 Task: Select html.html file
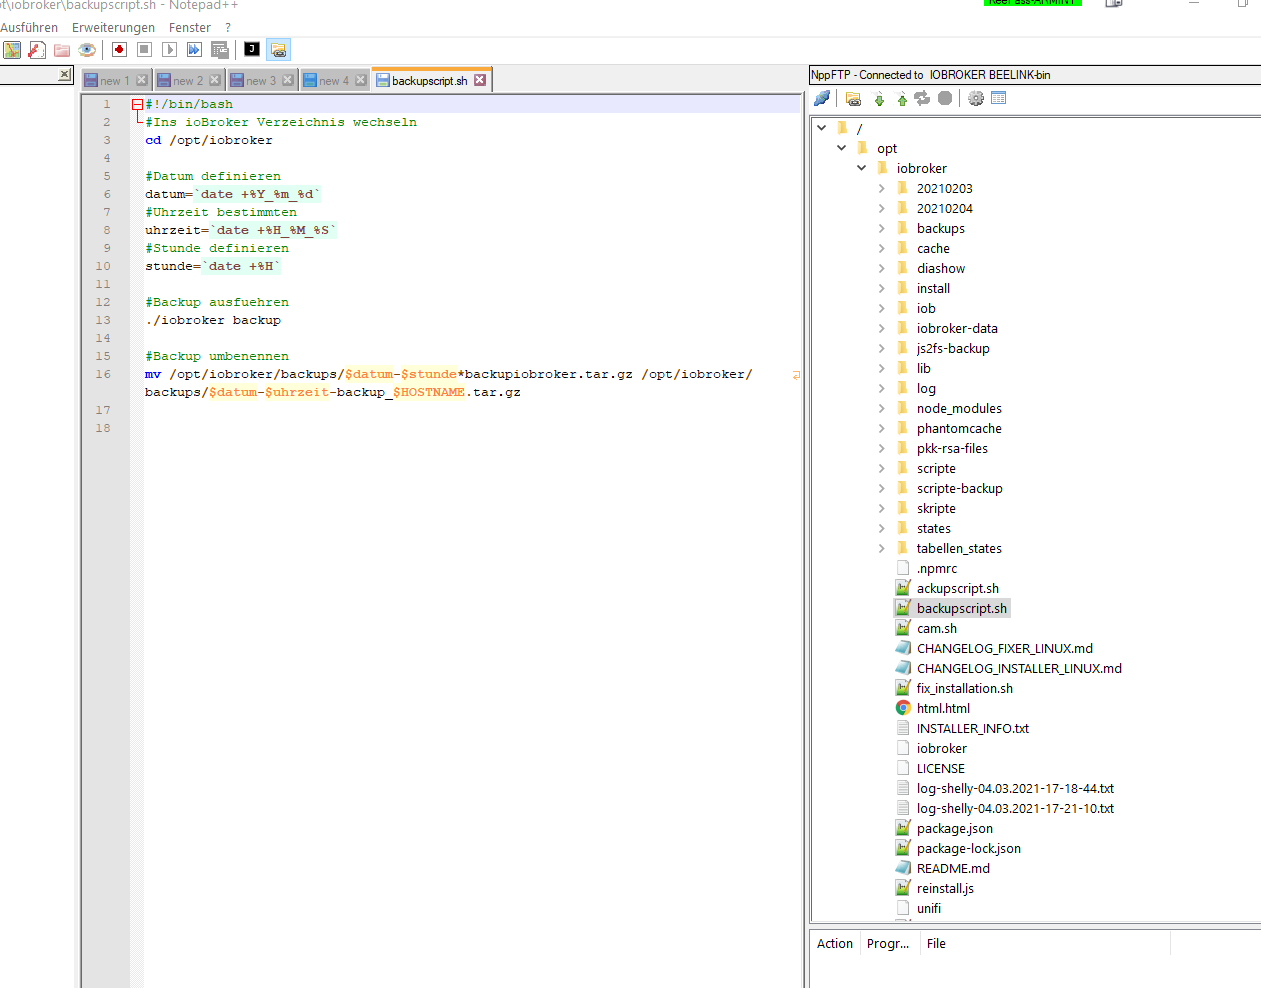942,708
